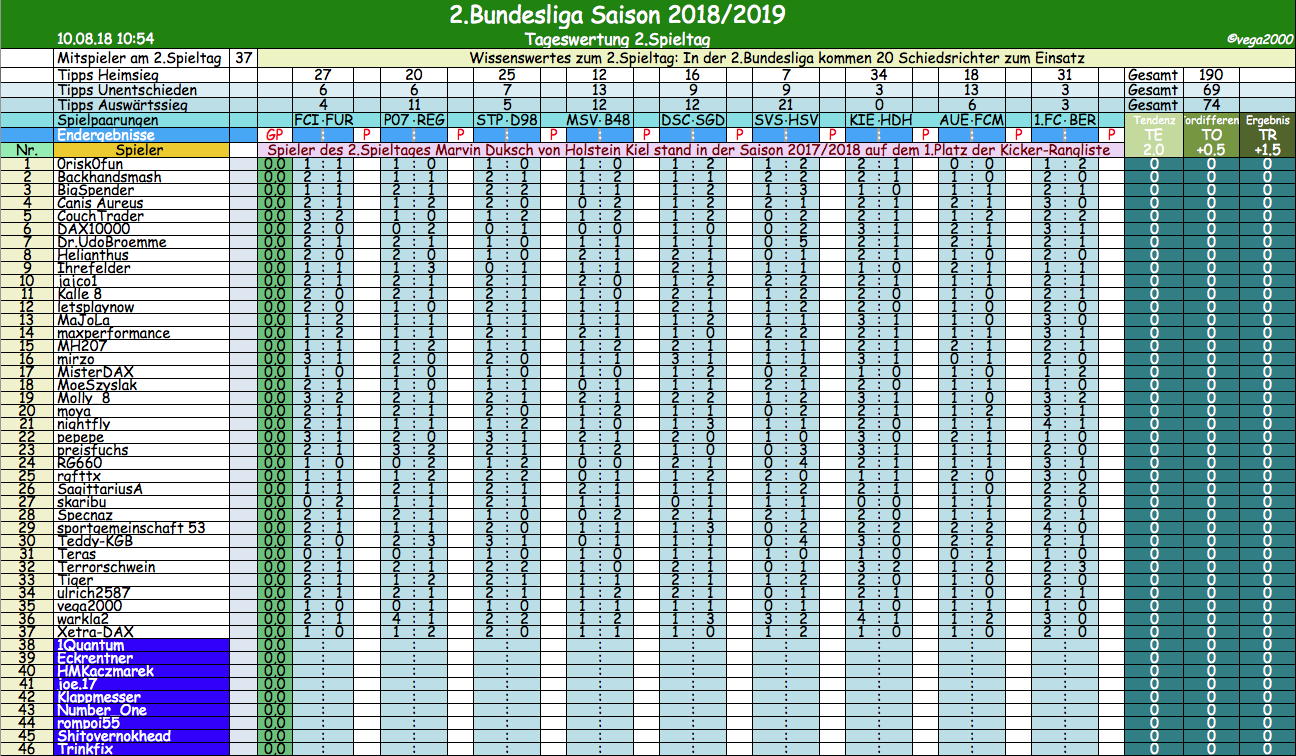Screen dimensions: 1296x756
Task: Select the 'Ergebnis TR +1.5' header
Action: click(x=1267, y=134)
